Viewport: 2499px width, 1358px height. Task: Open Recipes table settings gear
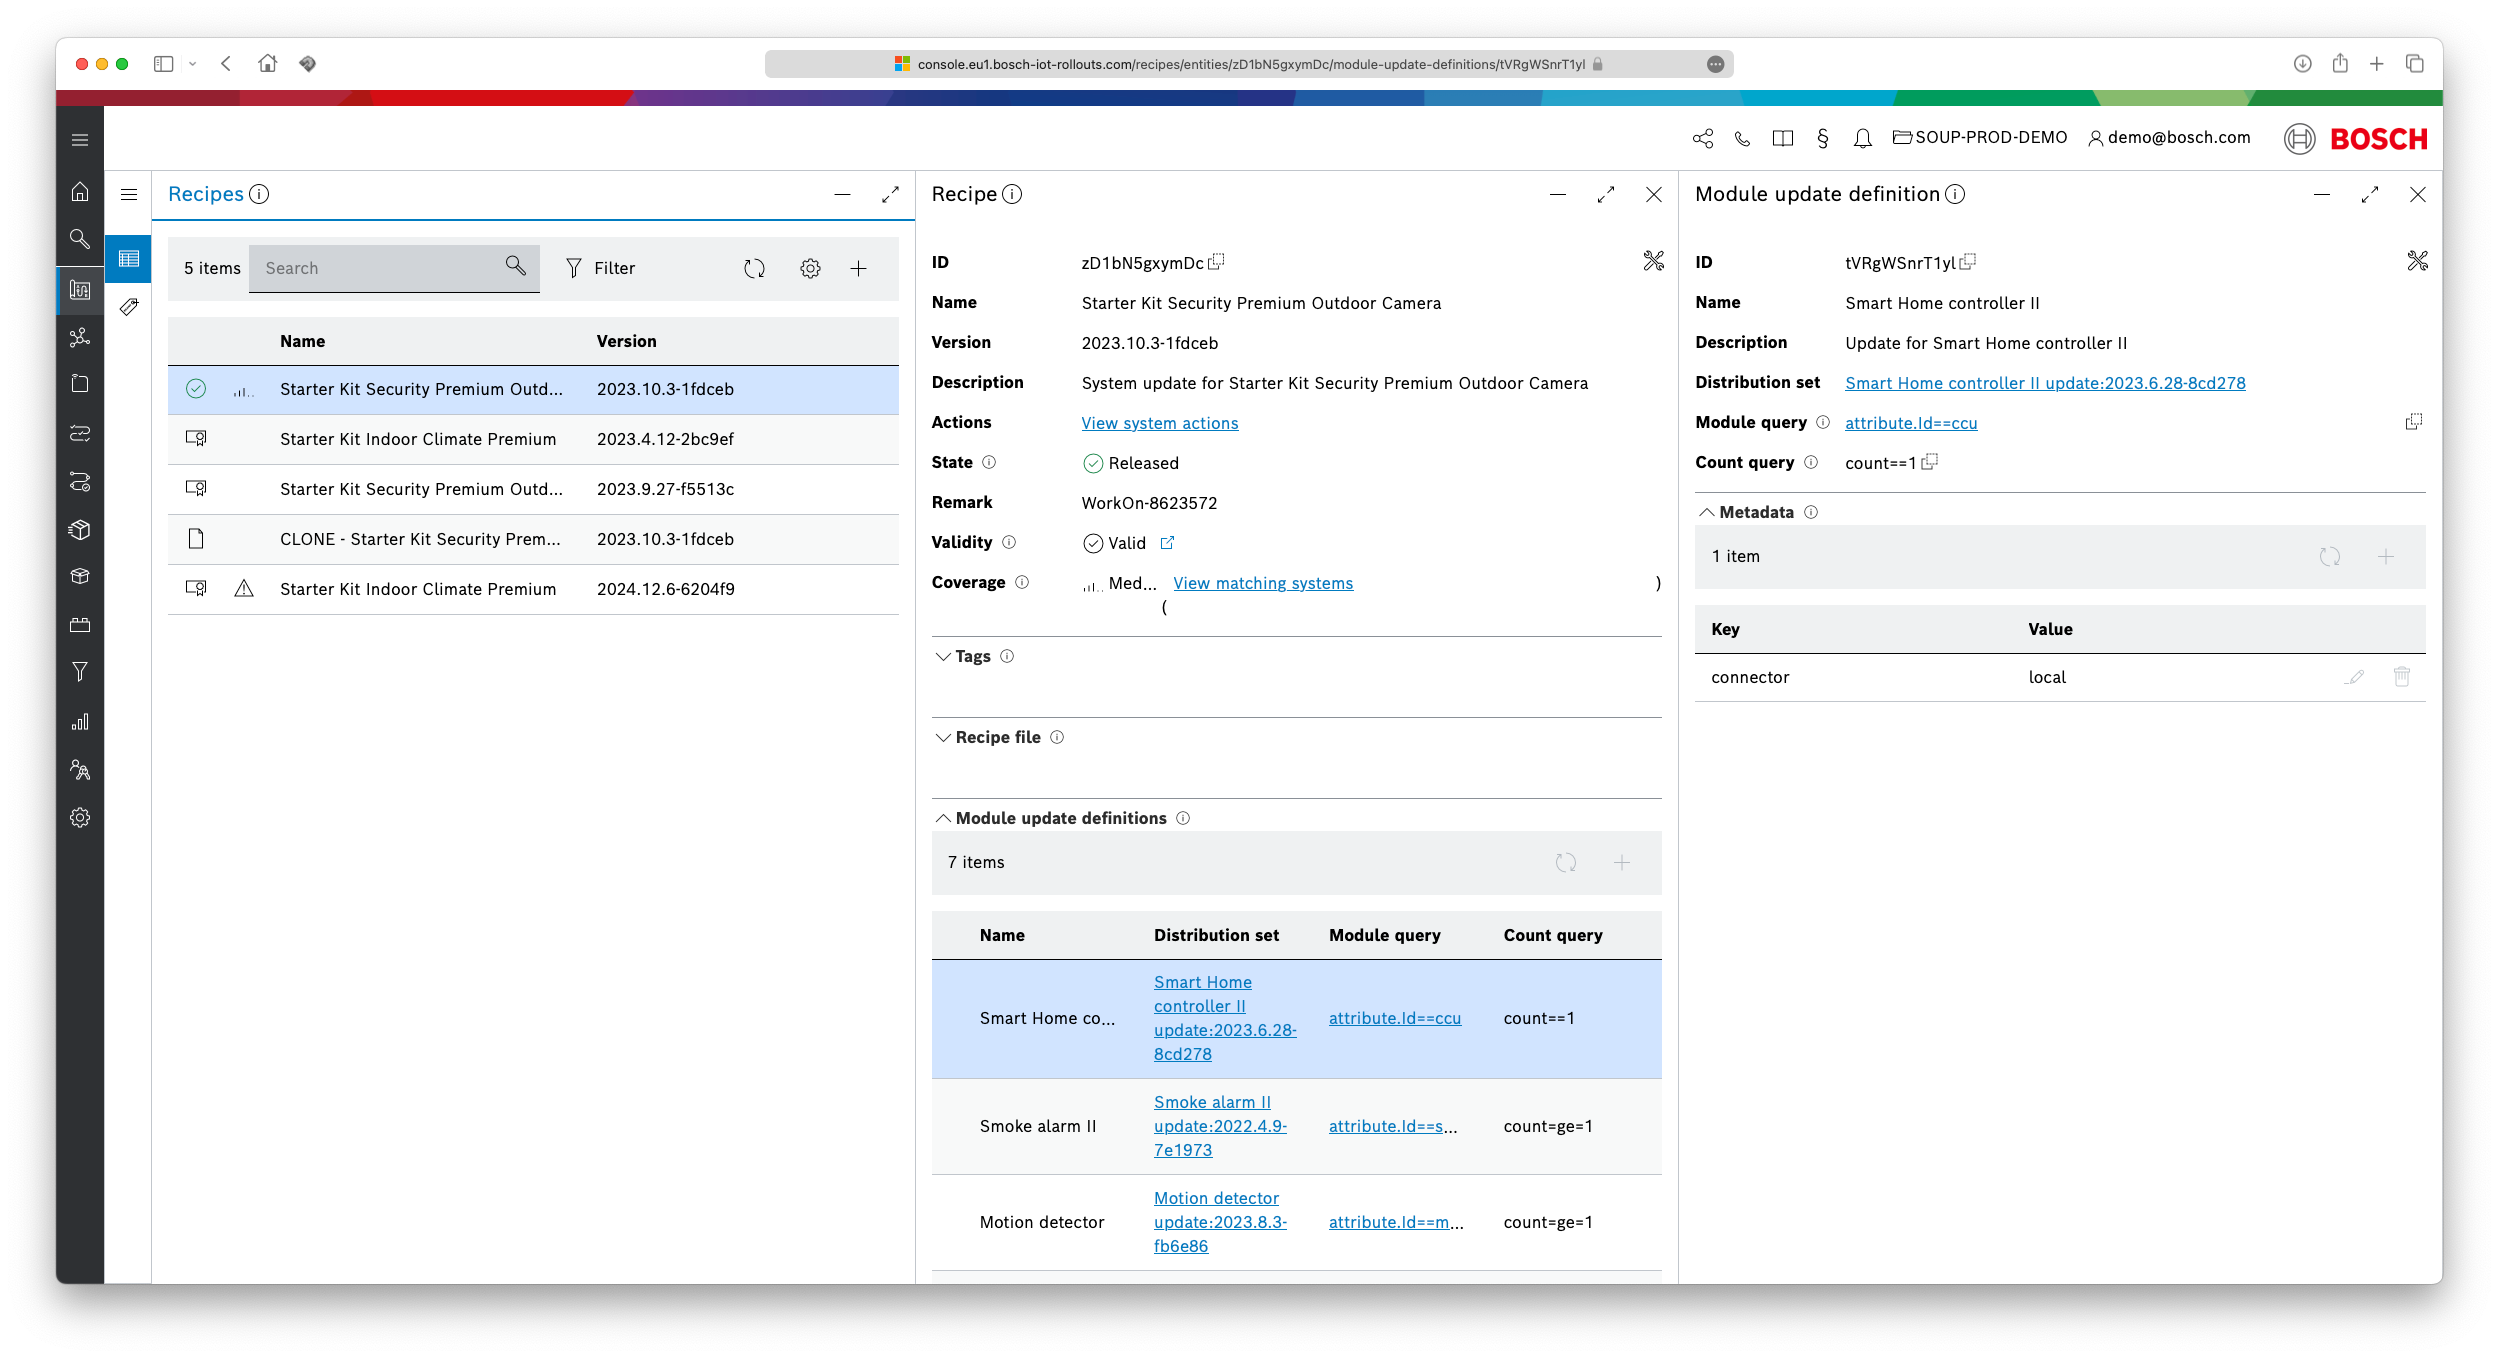tap(810, 268)
